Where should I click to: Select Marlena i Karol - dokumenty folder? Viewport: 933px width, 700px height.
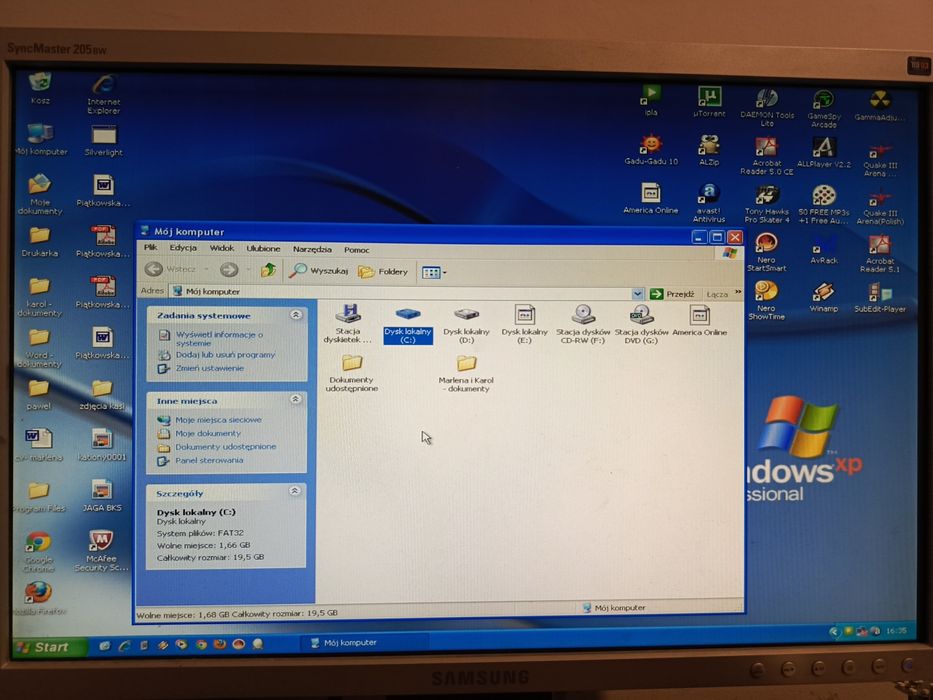466,373
